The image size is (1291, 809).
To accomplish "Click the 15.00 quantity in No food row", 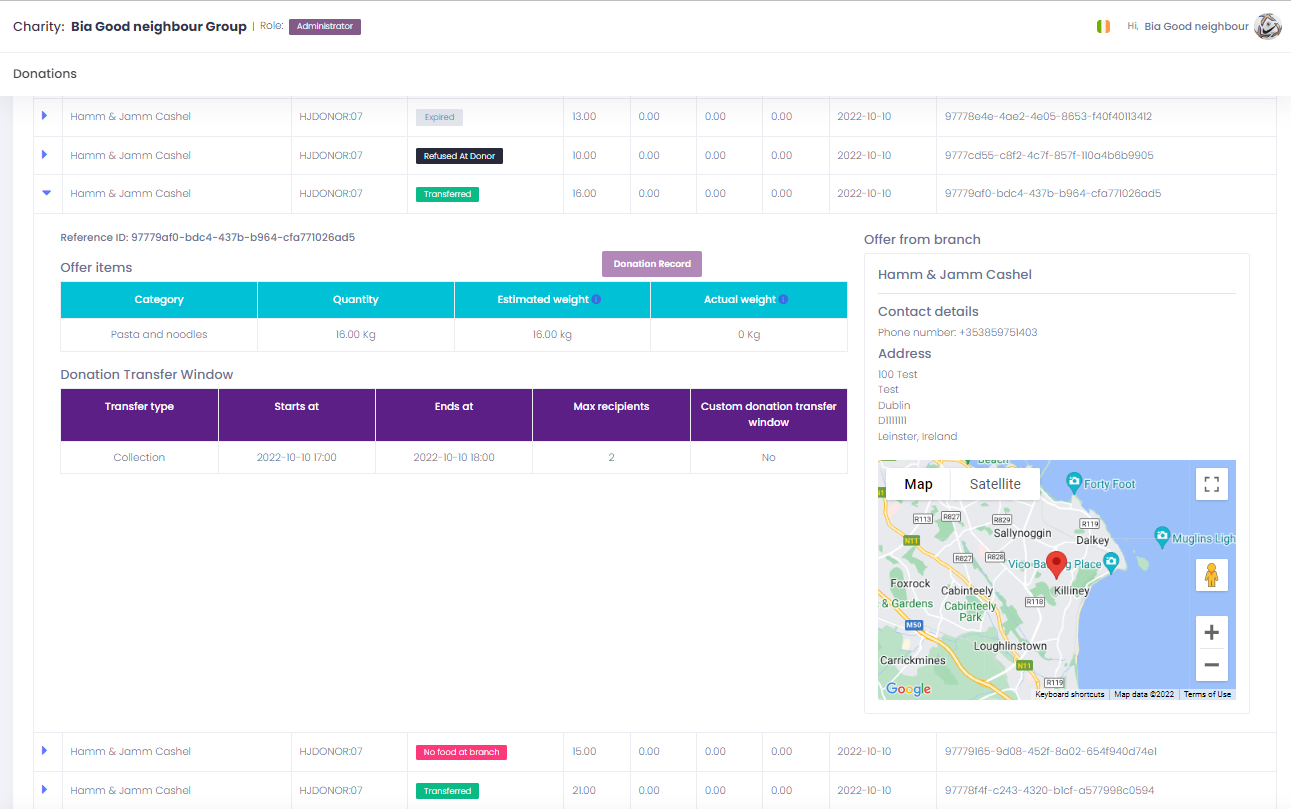I will [584, 751].
